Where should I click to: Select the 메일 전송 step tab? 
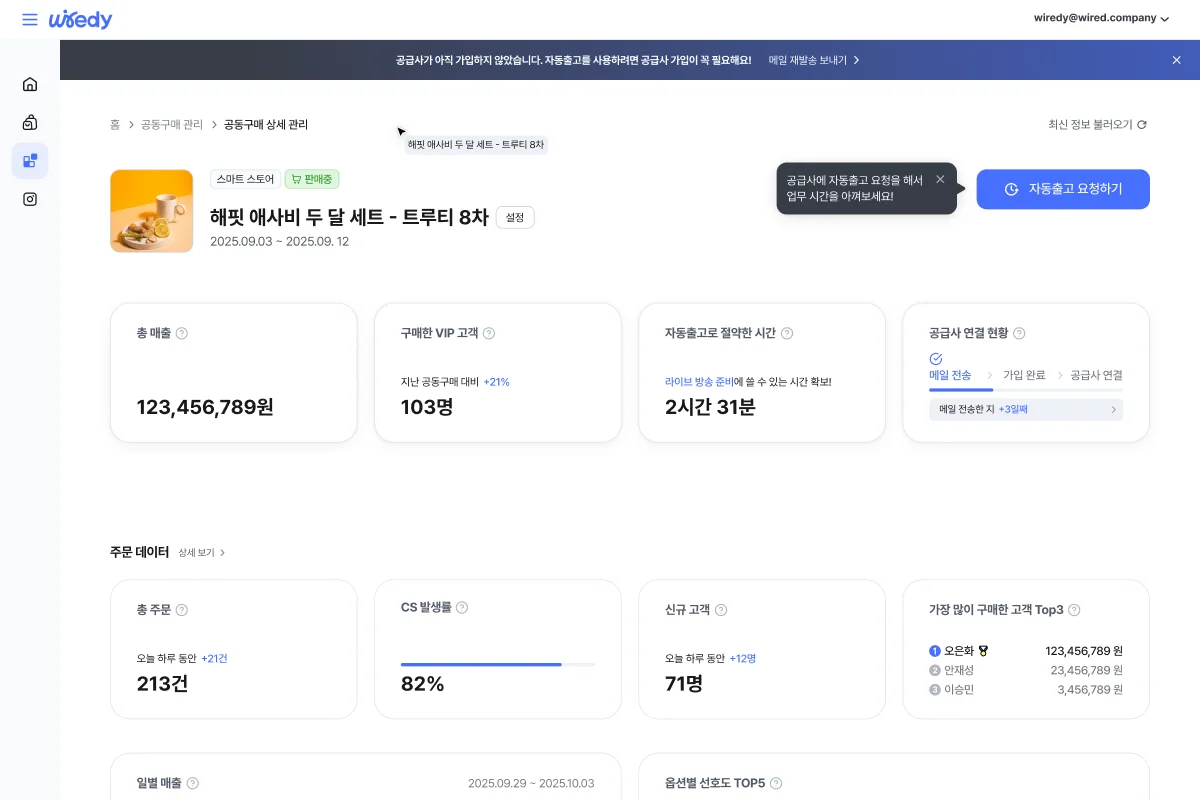tap(950, 375)
